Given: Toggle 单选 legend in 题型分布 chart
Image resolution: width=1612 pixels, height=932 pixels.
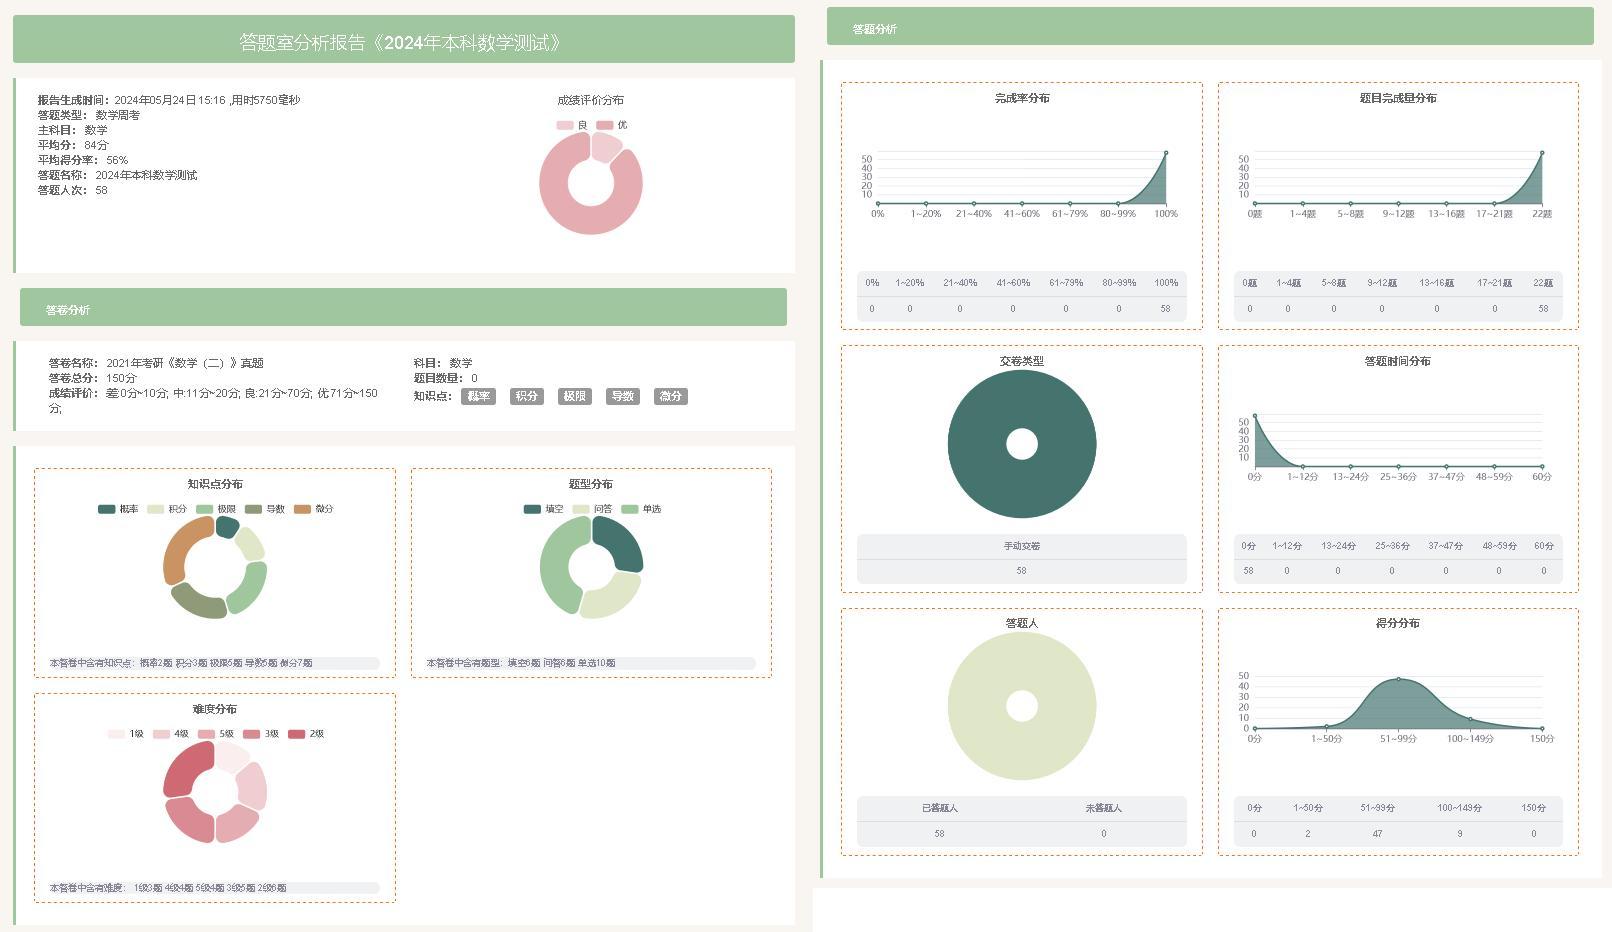Looking at the screenshot, I should [641, 509].
